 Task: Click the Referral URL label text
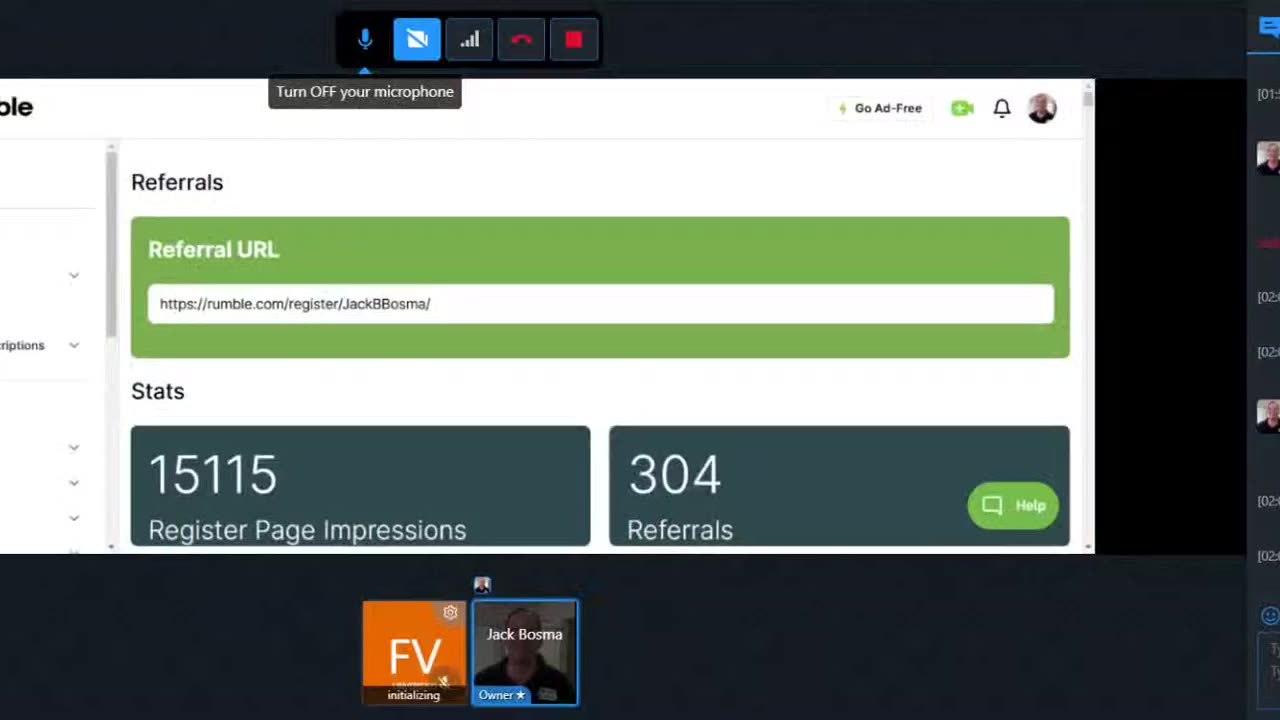click(214, 250)
